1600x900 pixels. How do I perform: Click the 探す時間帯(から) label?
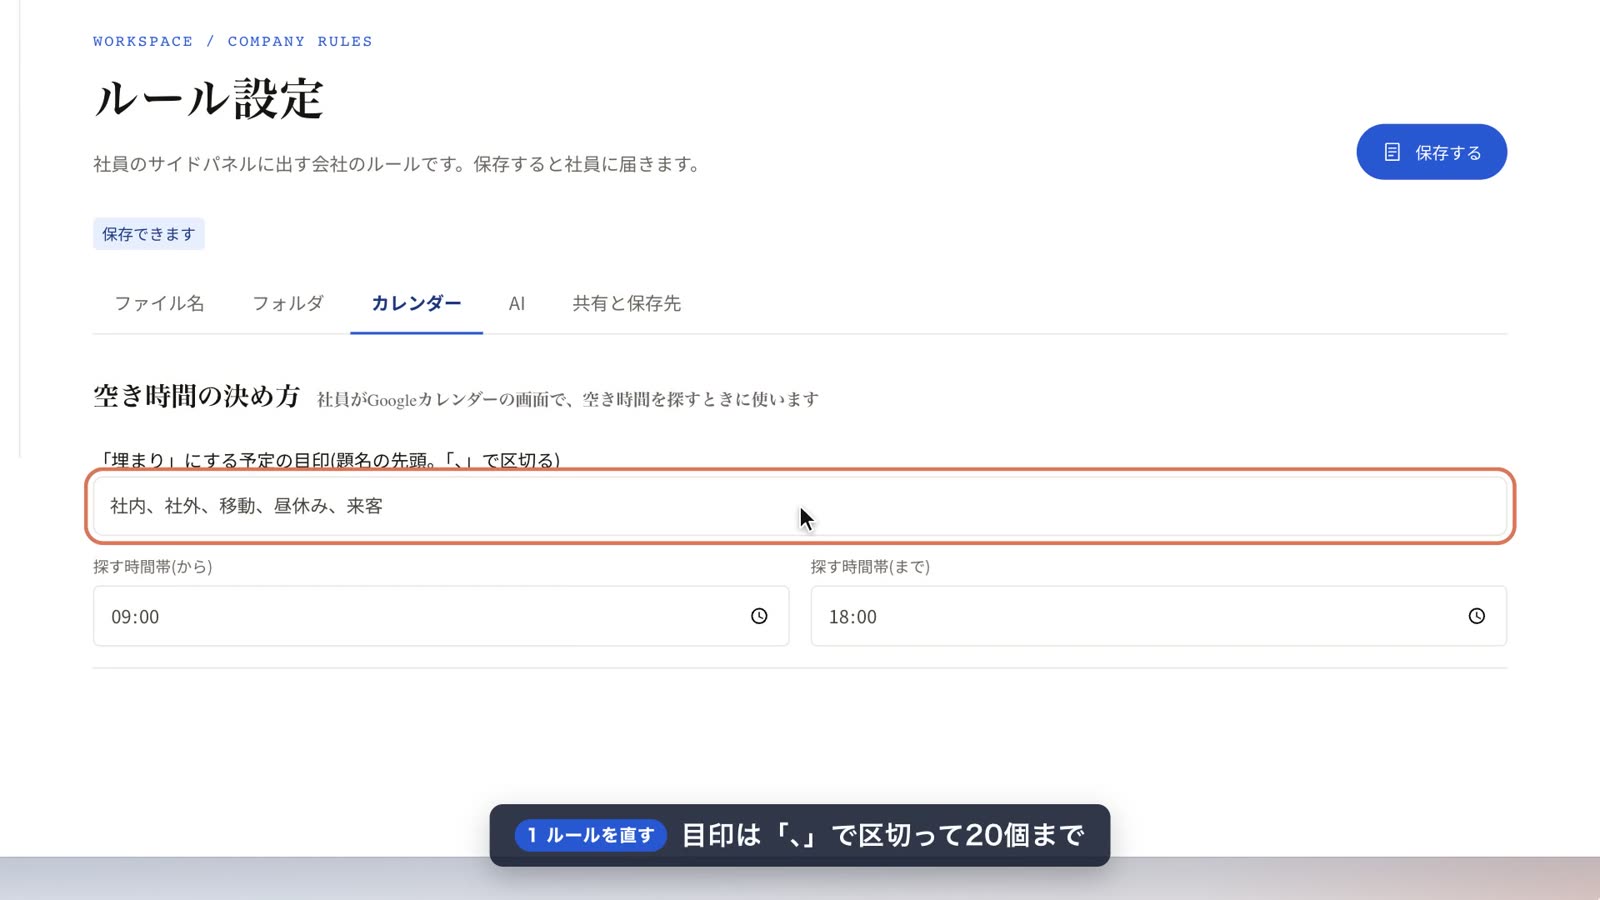(153, 567)
